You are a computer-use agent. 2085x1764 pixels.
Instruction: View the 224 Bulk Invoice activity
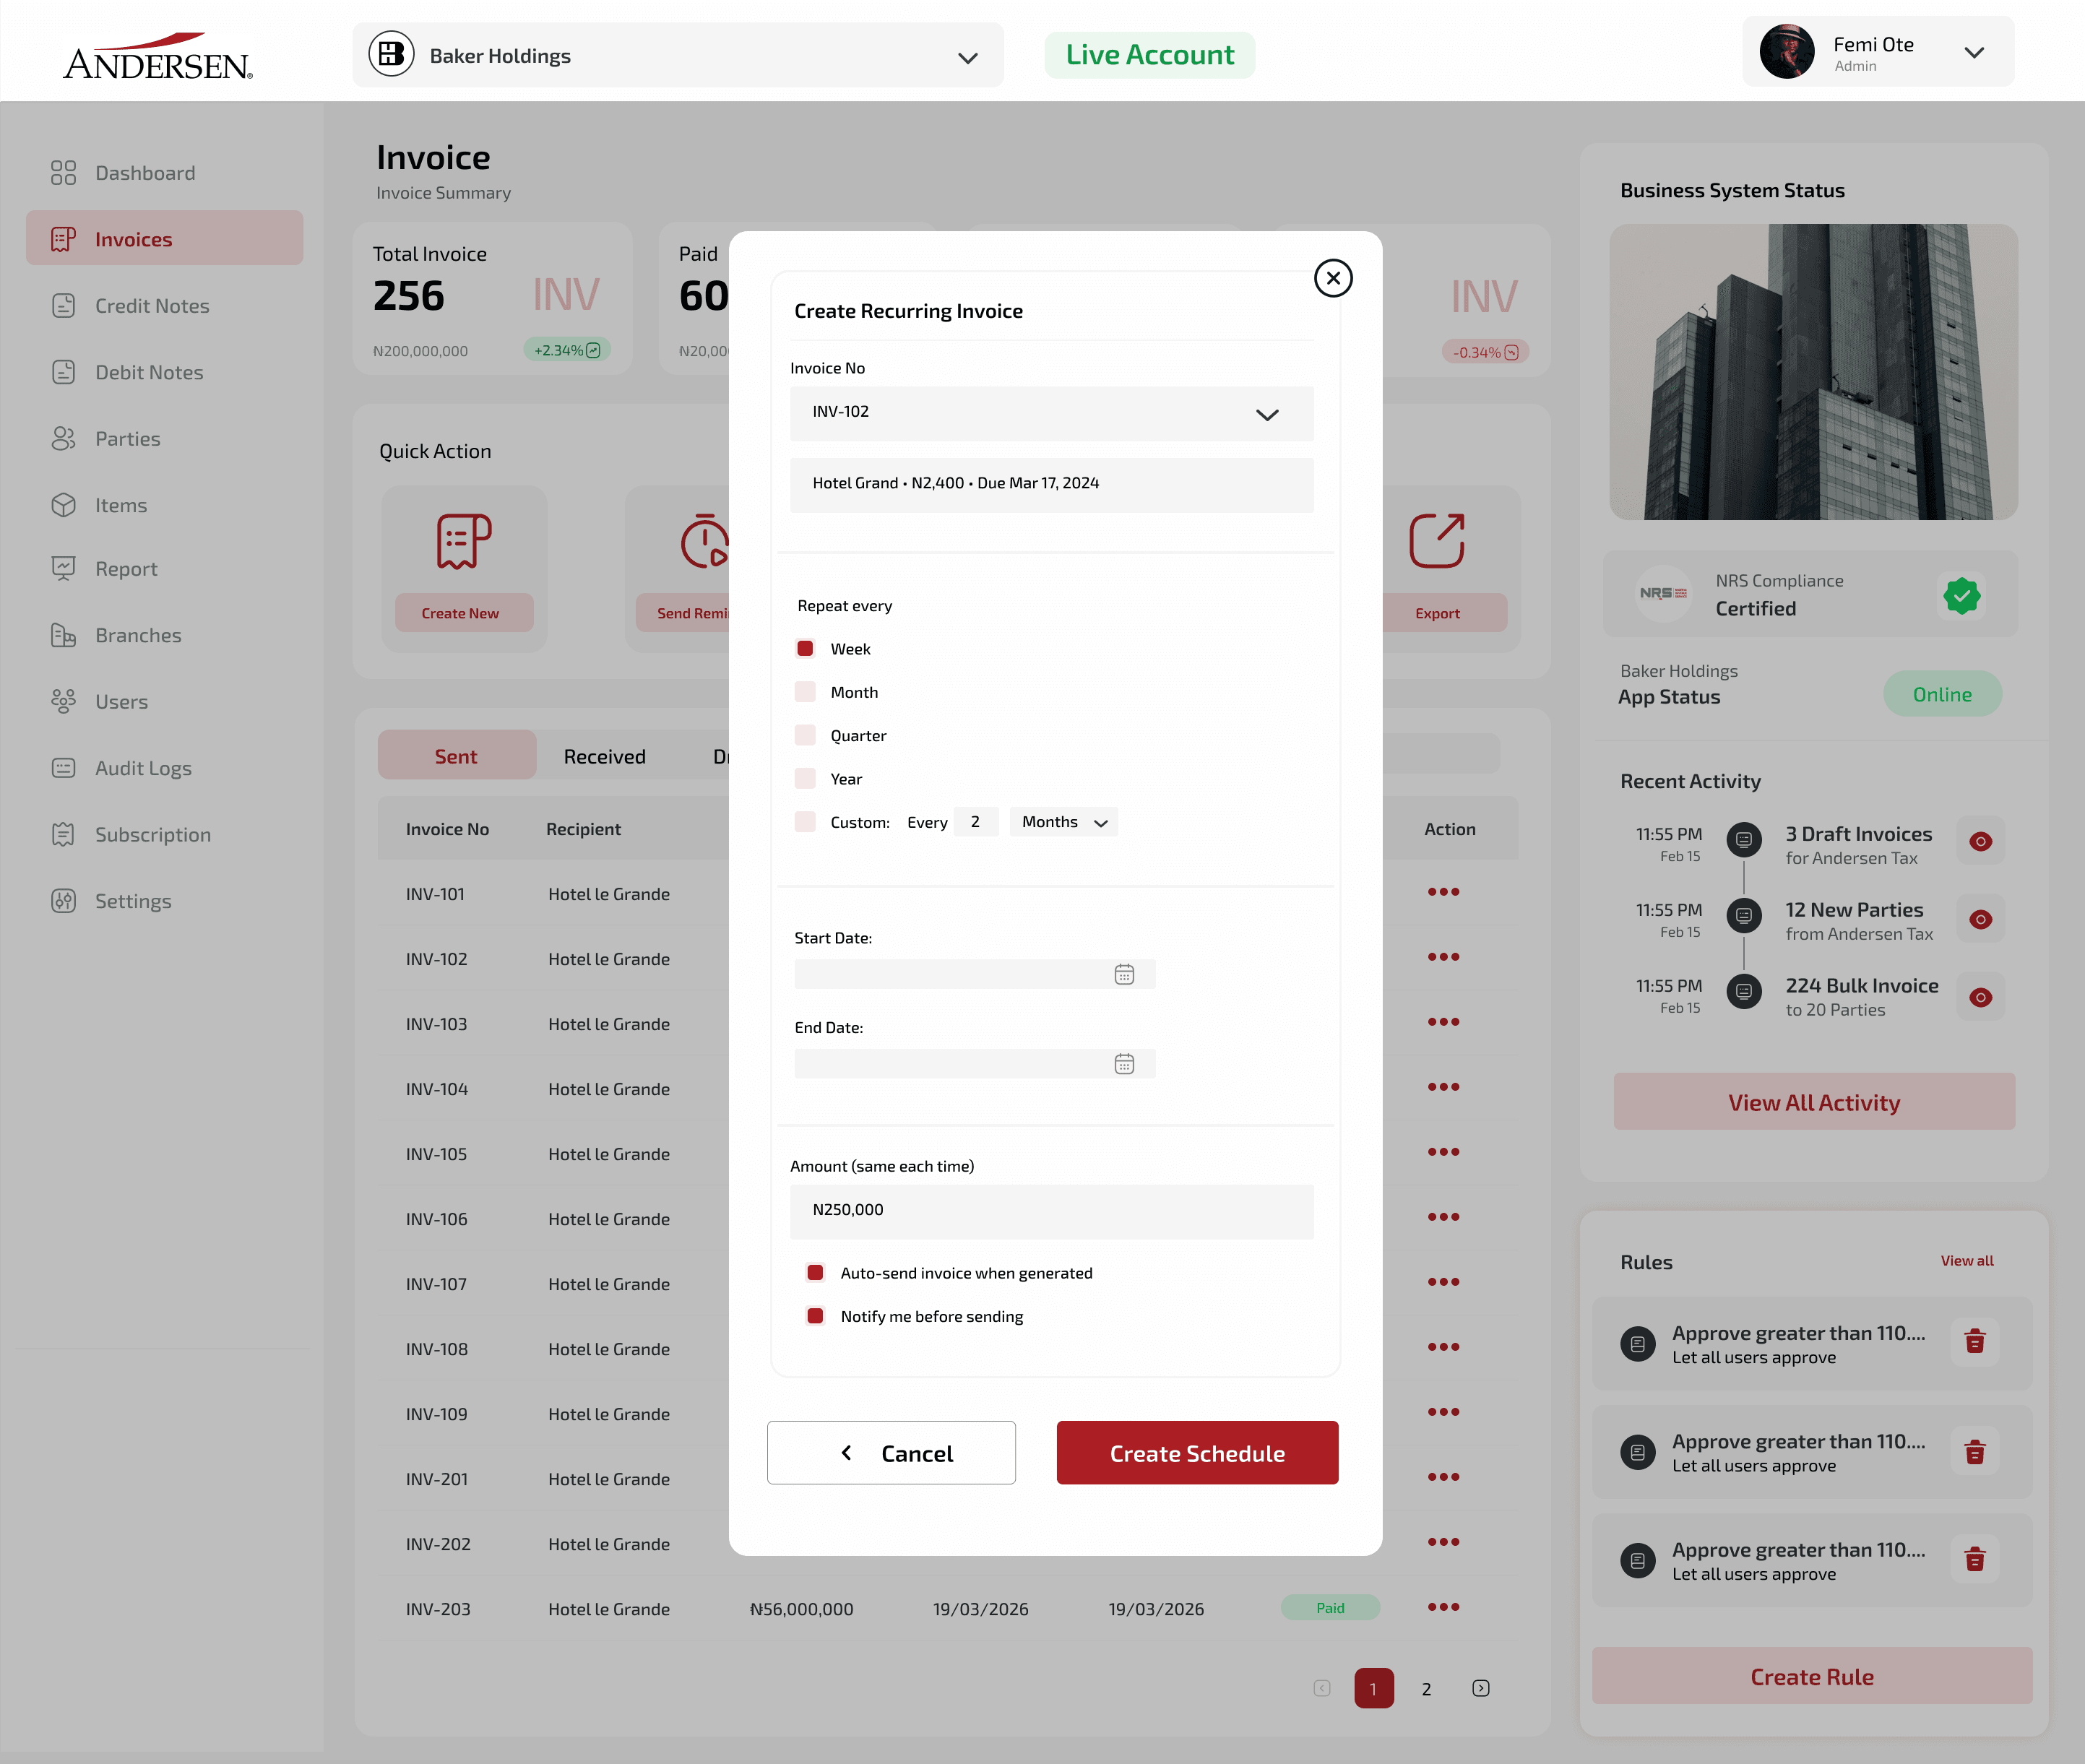(1980, 997)
